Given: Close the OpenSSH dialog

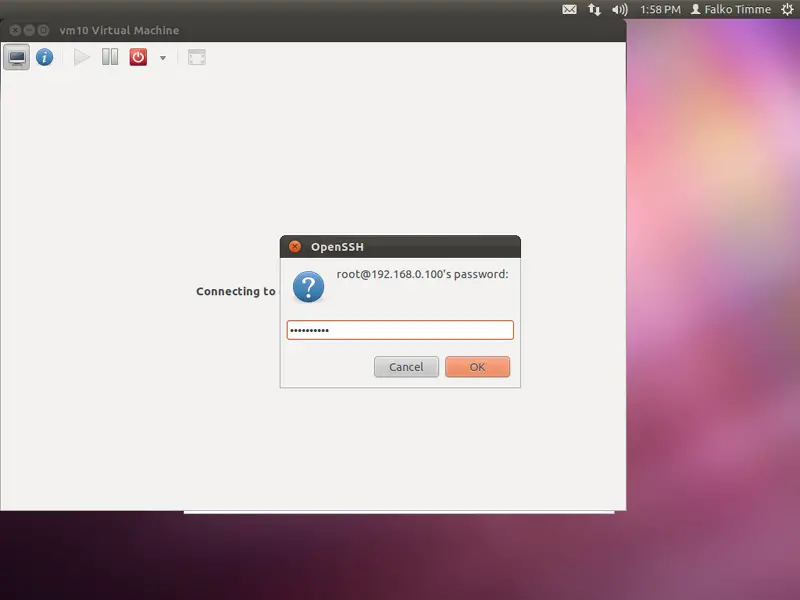Looking at the screenshot, I should tap(294, 247).
